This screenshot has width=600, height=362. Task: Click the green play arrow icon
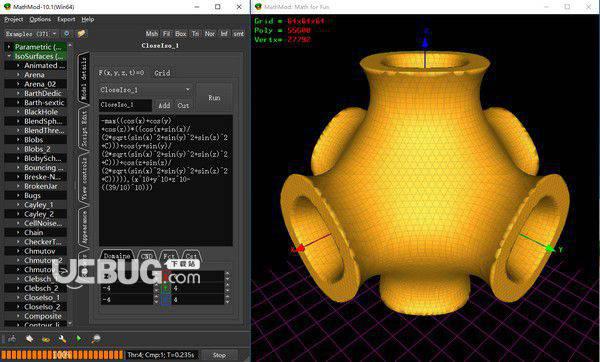(78, 339)
